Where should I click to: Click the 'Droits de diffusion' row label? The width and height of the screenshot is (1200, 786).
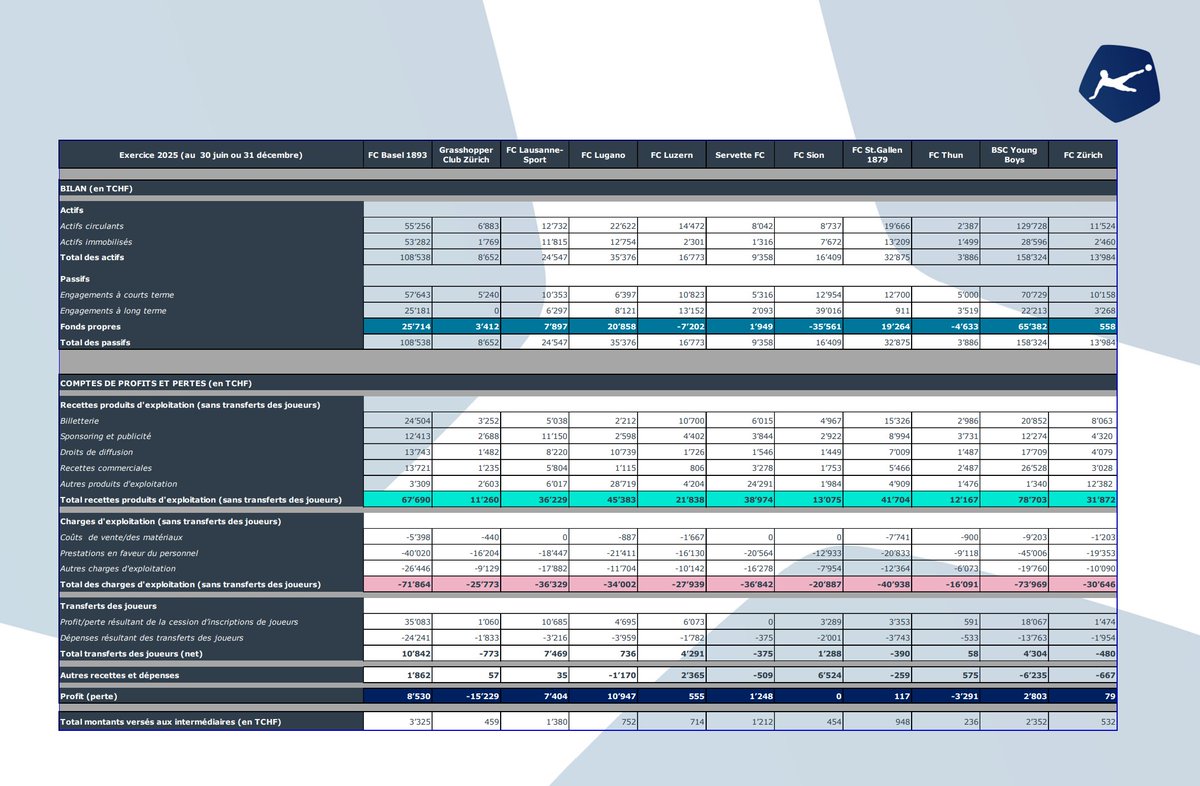(x=97, y=452)
